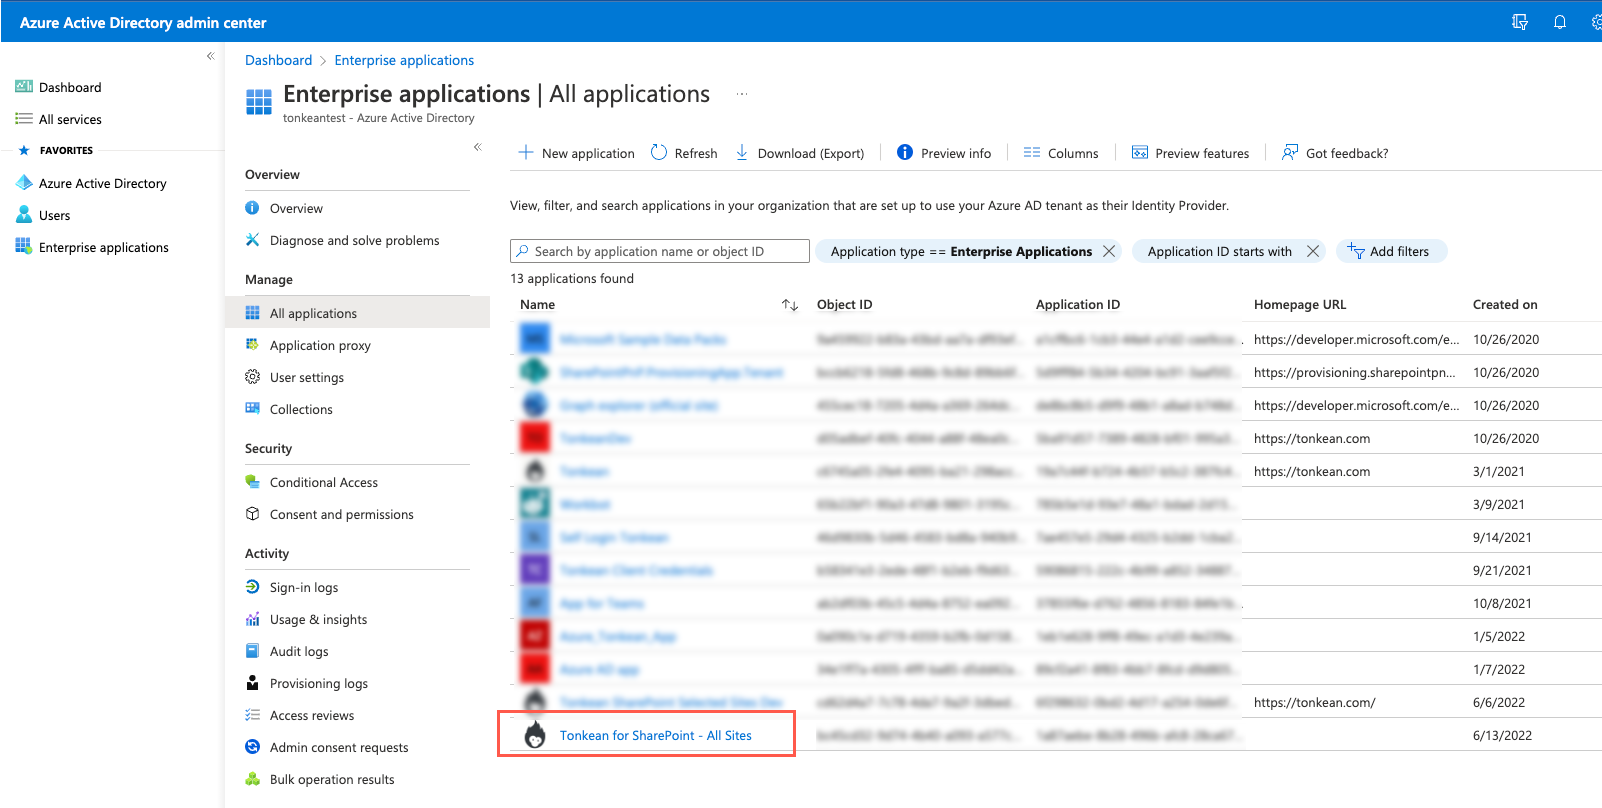Screen dimensions: 1602x808
Task: Click the 9/14/2021 created date
Action: point(1502,537)
